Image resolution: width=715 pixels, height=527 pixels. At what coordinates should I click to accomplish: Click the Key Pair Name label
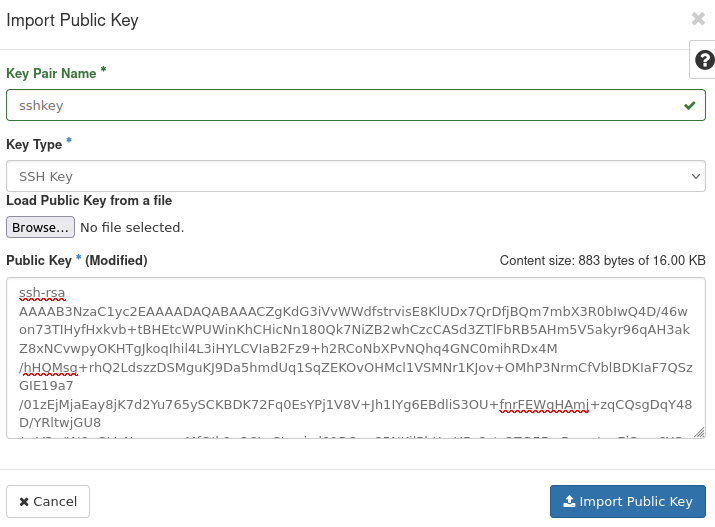click(51, 73)
